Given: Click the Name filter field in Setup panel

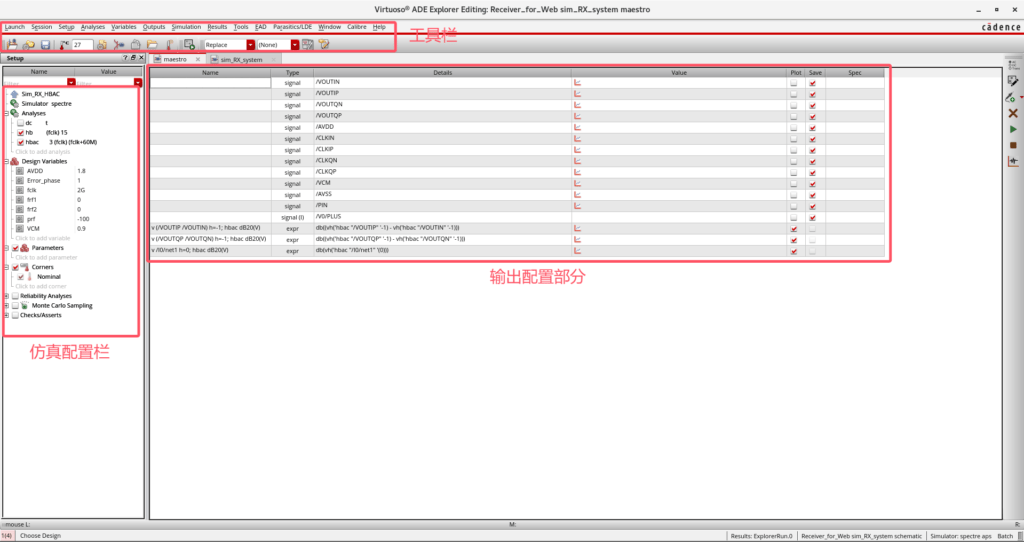Looking at the screenshot, I should pyautogui.click(x=35, y=83).
